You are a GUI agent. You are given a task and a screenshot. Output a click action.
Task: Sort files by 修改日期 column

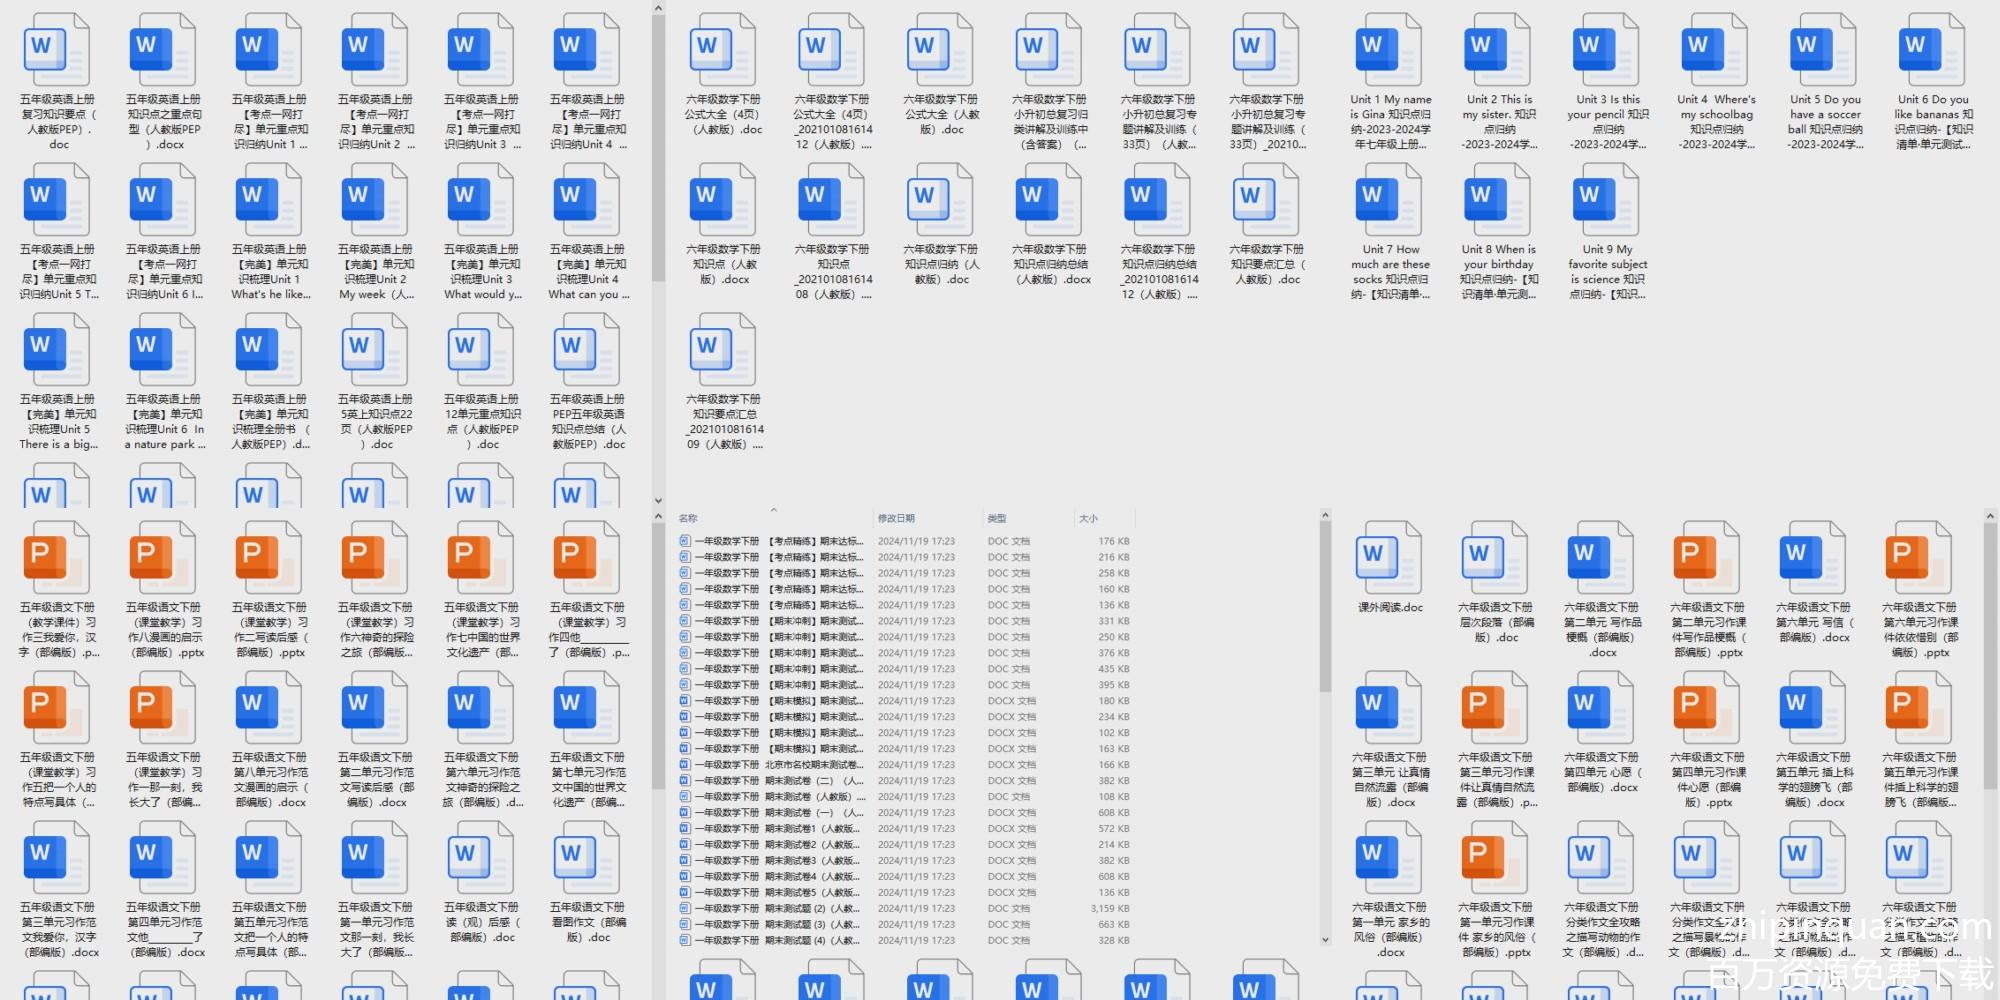(896, 518)
